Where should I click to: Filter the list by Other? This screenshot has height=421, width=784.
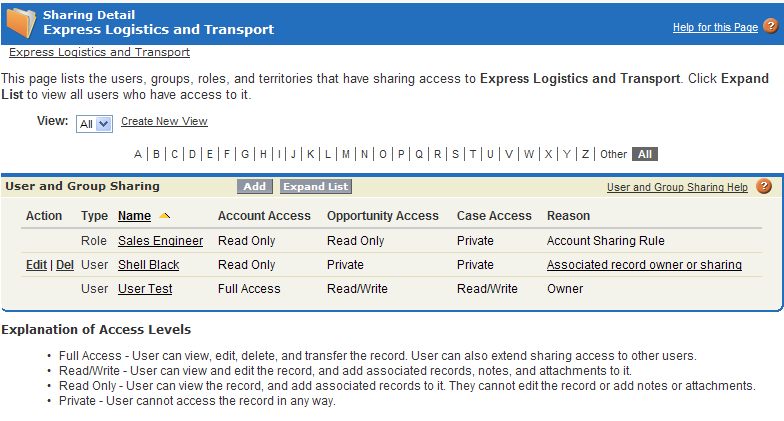[613, 154]
